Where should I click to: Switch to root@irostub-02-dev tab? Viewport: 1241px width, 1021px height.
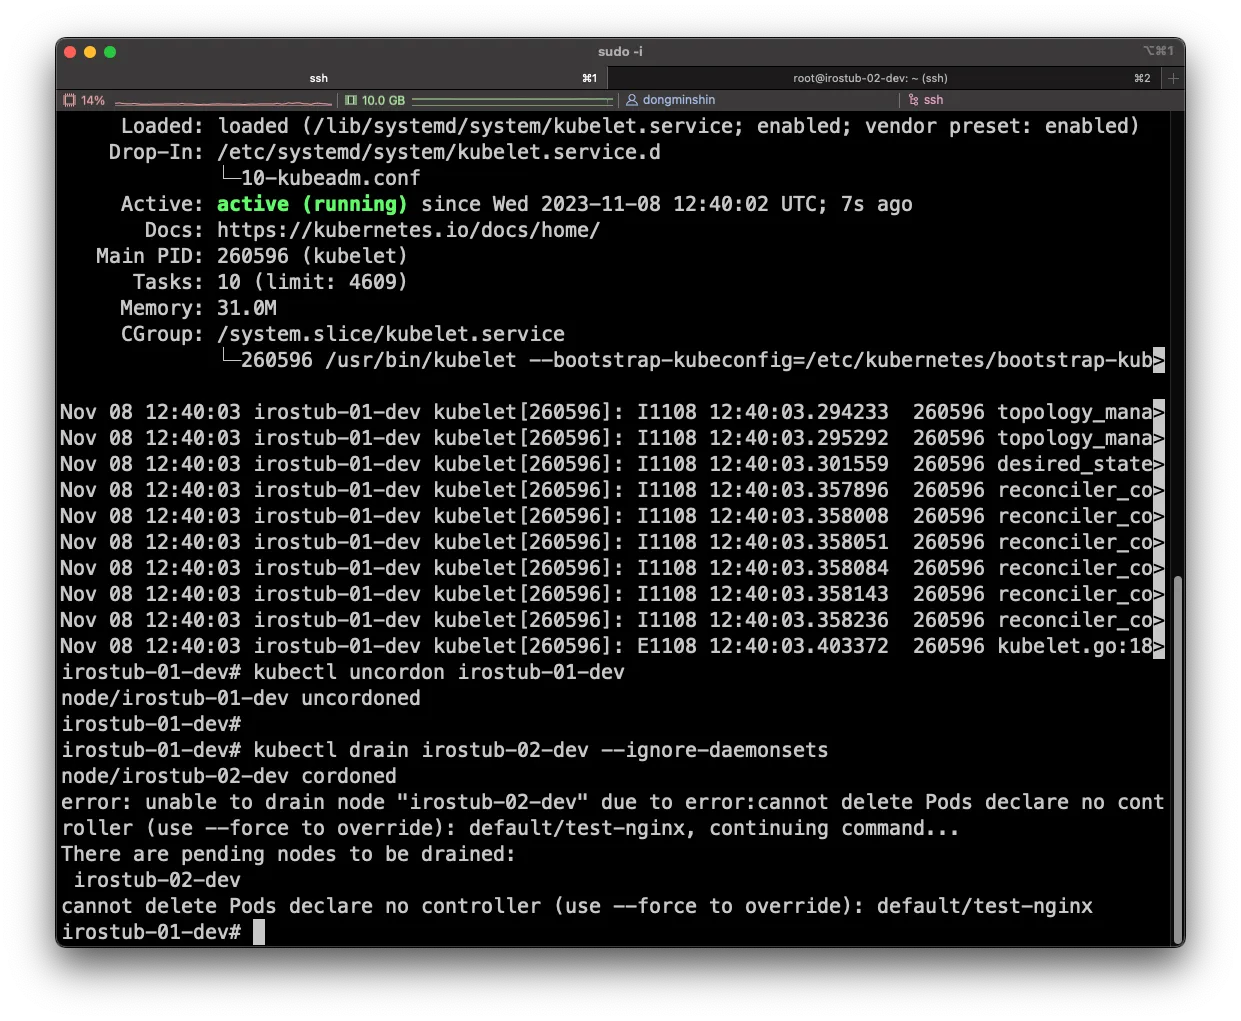(x=870, y=78)
